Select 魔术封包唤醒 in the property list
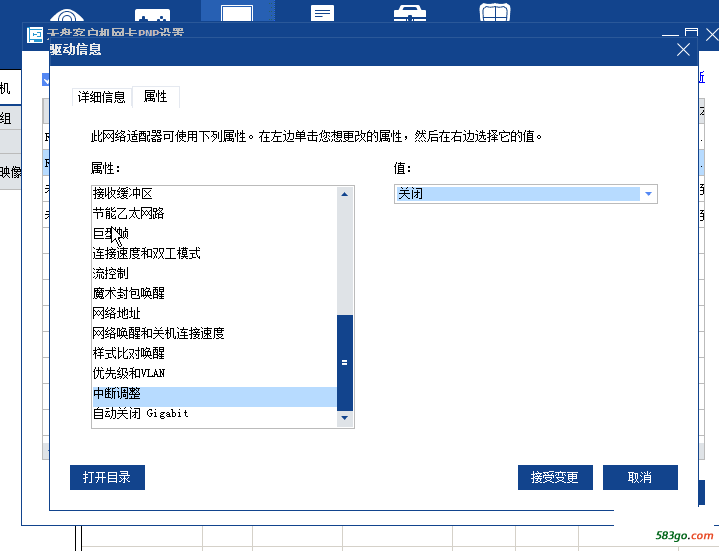This screenshot has height=551, width=719. tap(129, 293)
